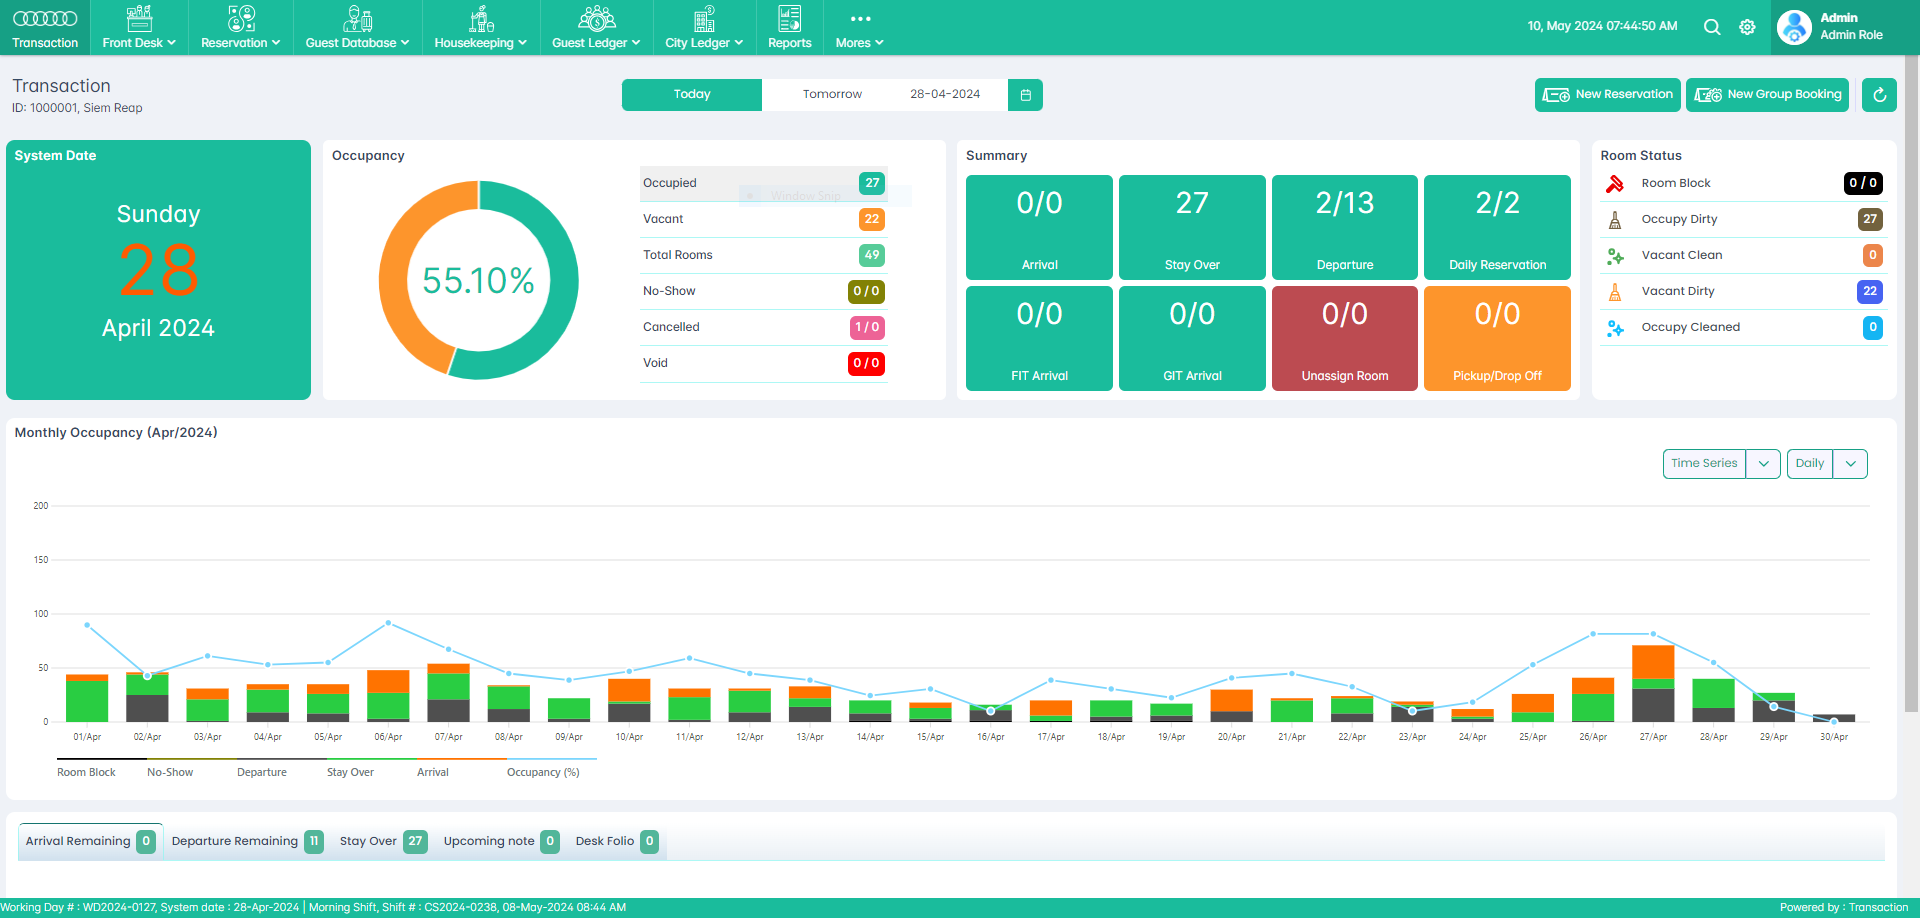Select the Arrival Remaining tab
1920x918 pixels.
click(90, 841)
